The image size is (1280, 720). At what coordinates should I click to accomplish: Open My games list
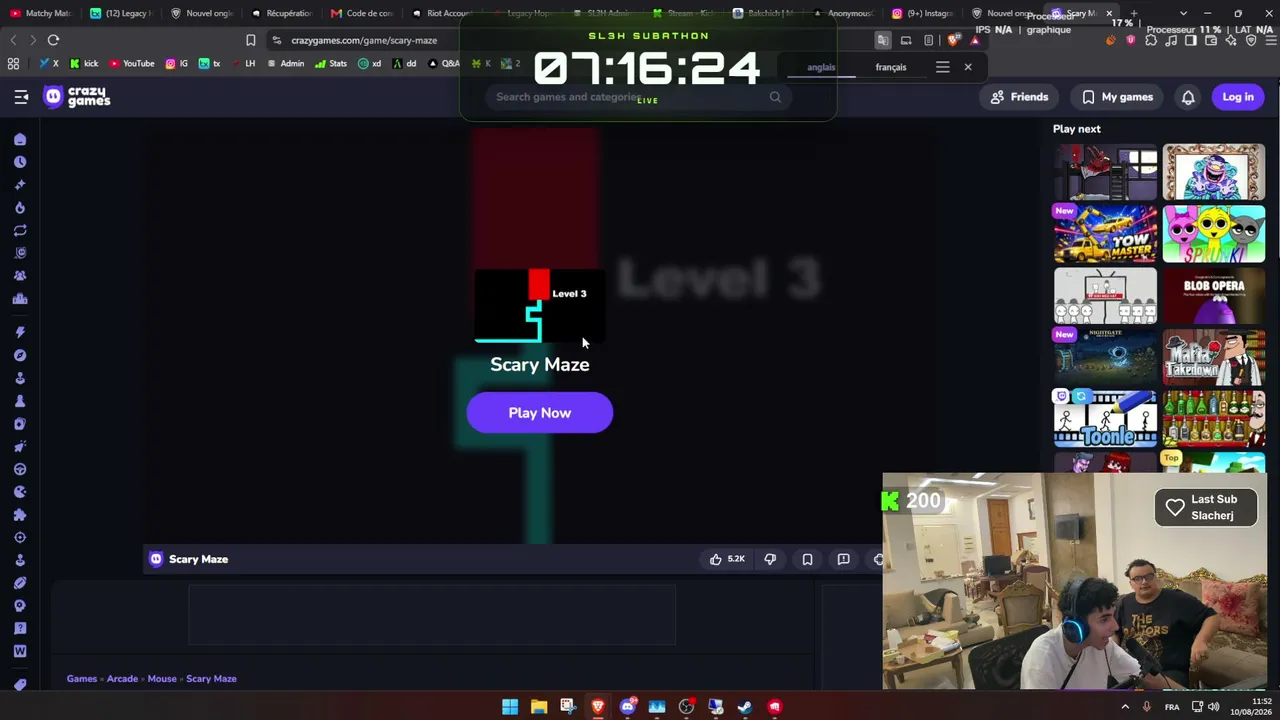(x=1117, y=97)
